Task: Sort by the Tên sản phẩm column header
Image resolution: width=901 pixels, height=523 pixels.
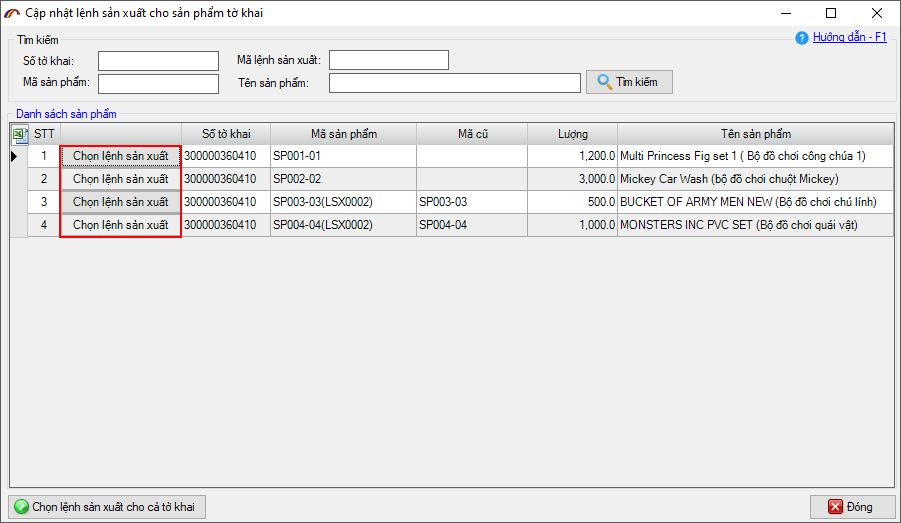Action: pyautogui.click(x=756, y=134)
